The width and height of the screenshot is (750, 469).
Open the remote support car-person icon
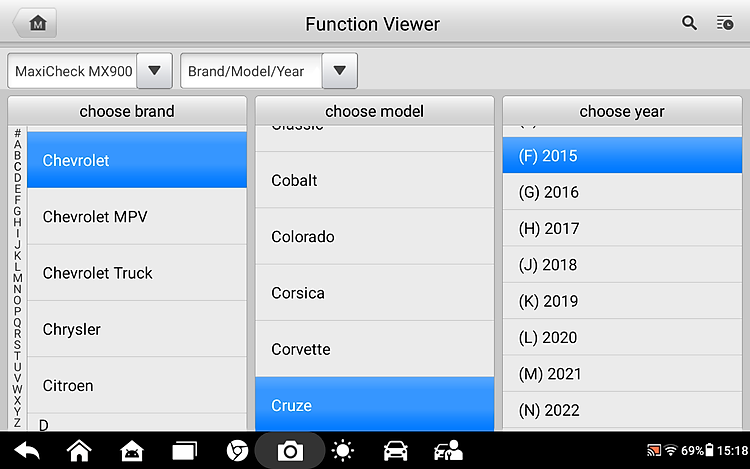[x=448, y=451]
